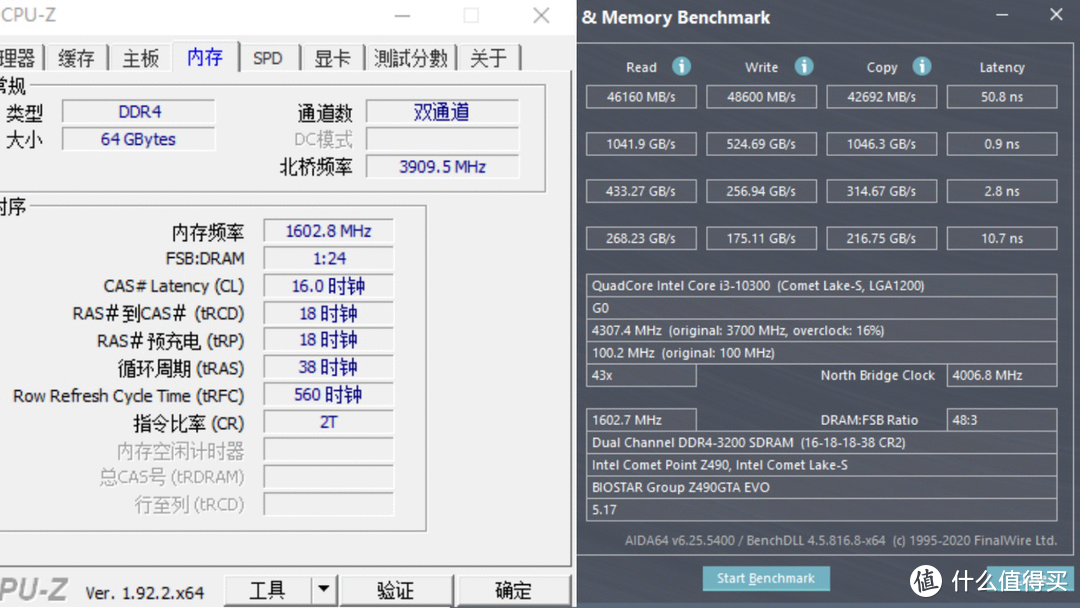Click the 0.9 ns latency value
This screenshot has width=1080, height=608.
click(x=1001, y=144)
